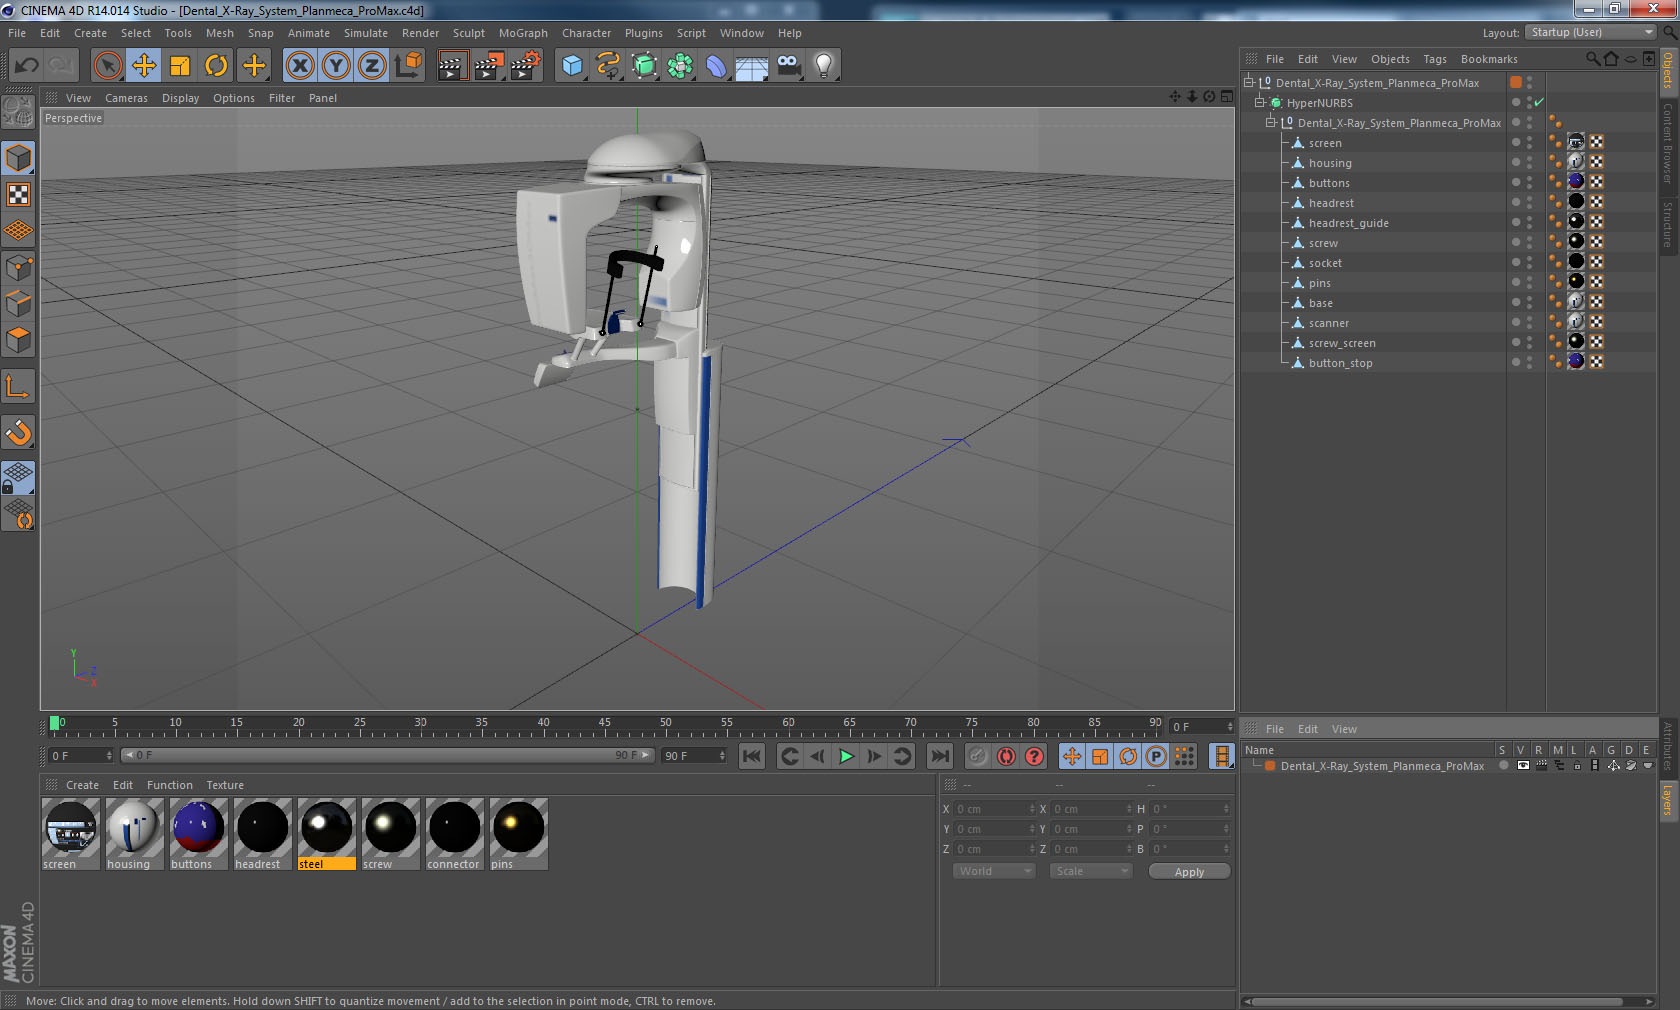1680x1010 pixels.
Task: Add a HyperNURBS generator icon
Action: coord(644,66)
